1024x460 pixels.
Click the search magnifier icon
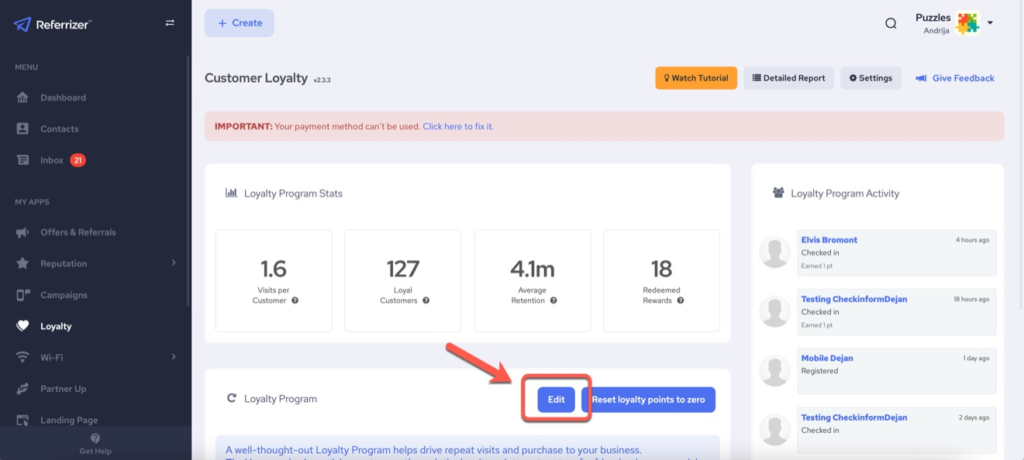(x=890, y=24)
